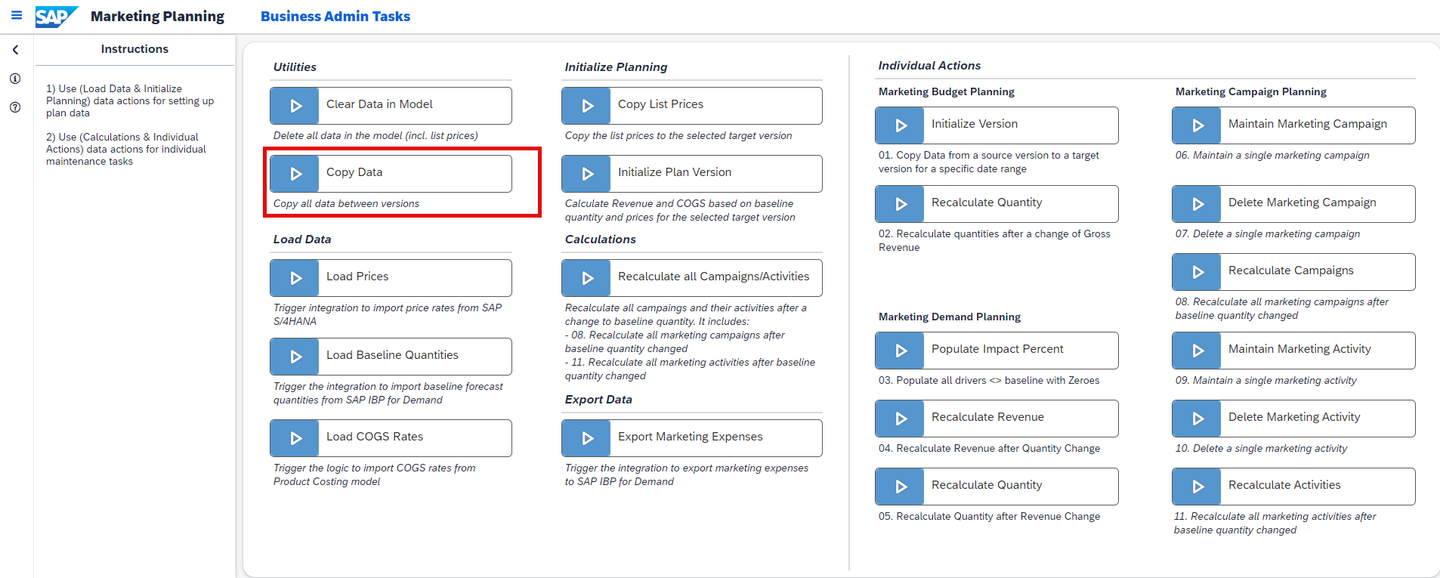The width and height of the screenshot is (1440, 578).
Task: Click play icon for Initialize Version
Action: 900,125
